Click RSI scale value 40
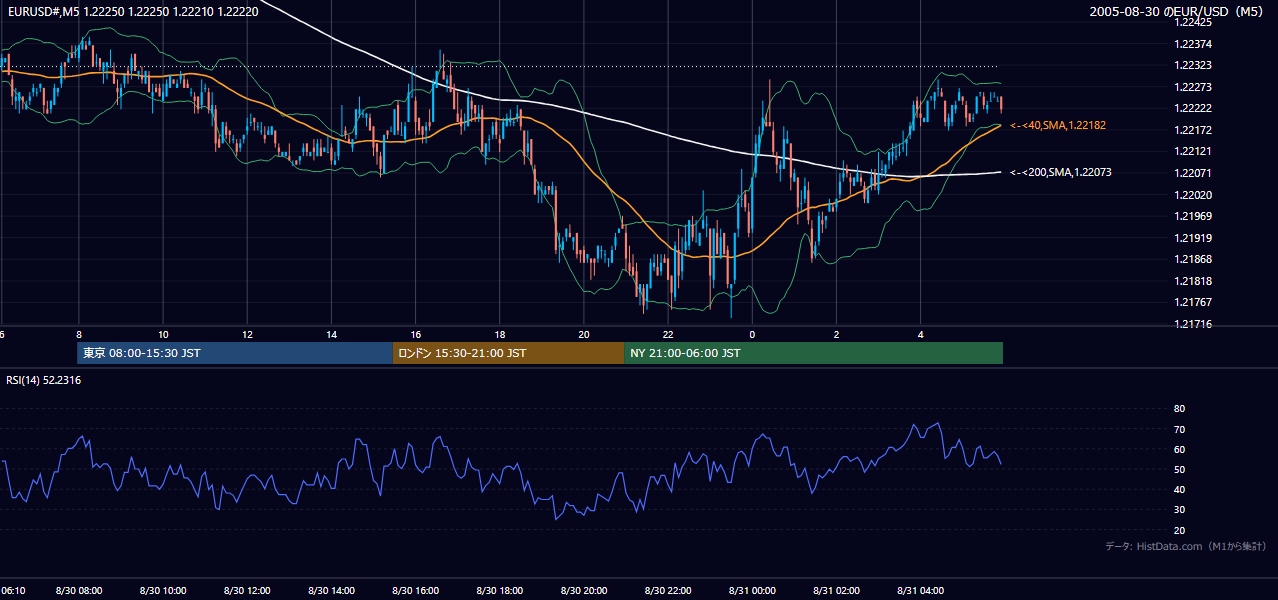Viewport: 1278px width, 600px height. (1179, 489)
